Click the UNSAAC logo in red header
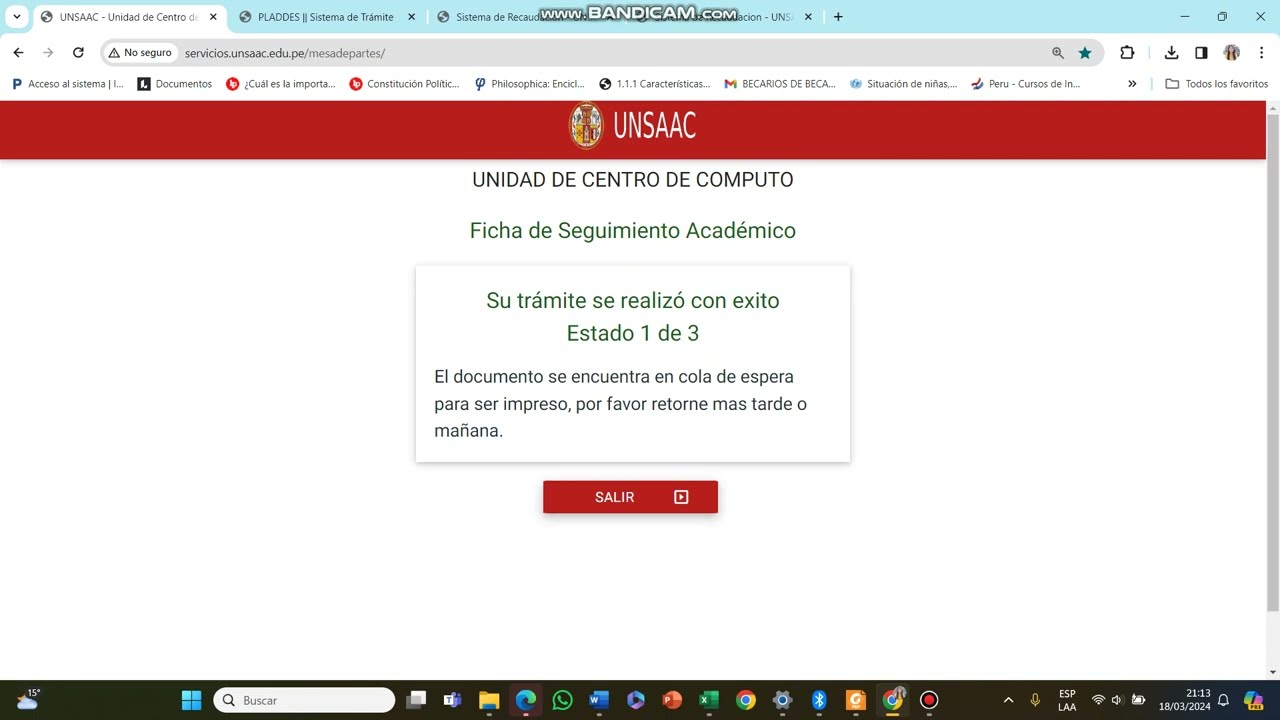 [x=632, y=126]
